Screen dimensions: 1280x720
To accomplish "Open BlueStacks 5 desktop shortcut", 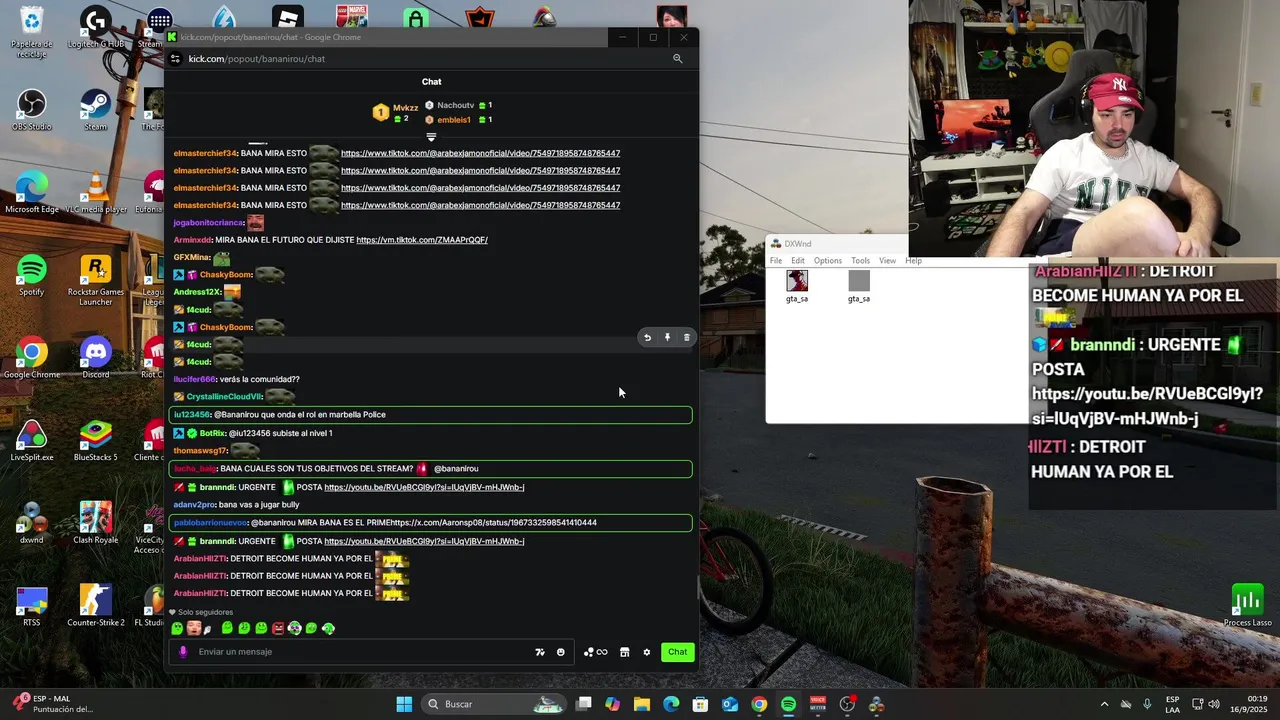I will point(96,442).
